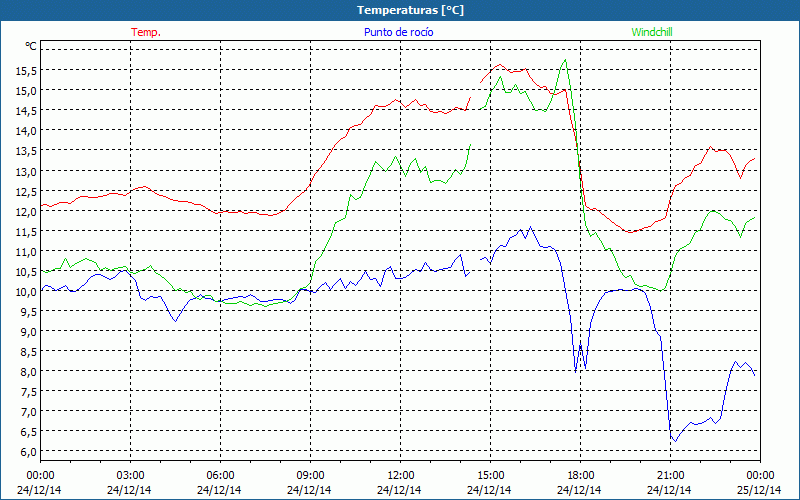Click the 12,0 y-axis value
Screen dimensions: 800x500
[27, 211]
